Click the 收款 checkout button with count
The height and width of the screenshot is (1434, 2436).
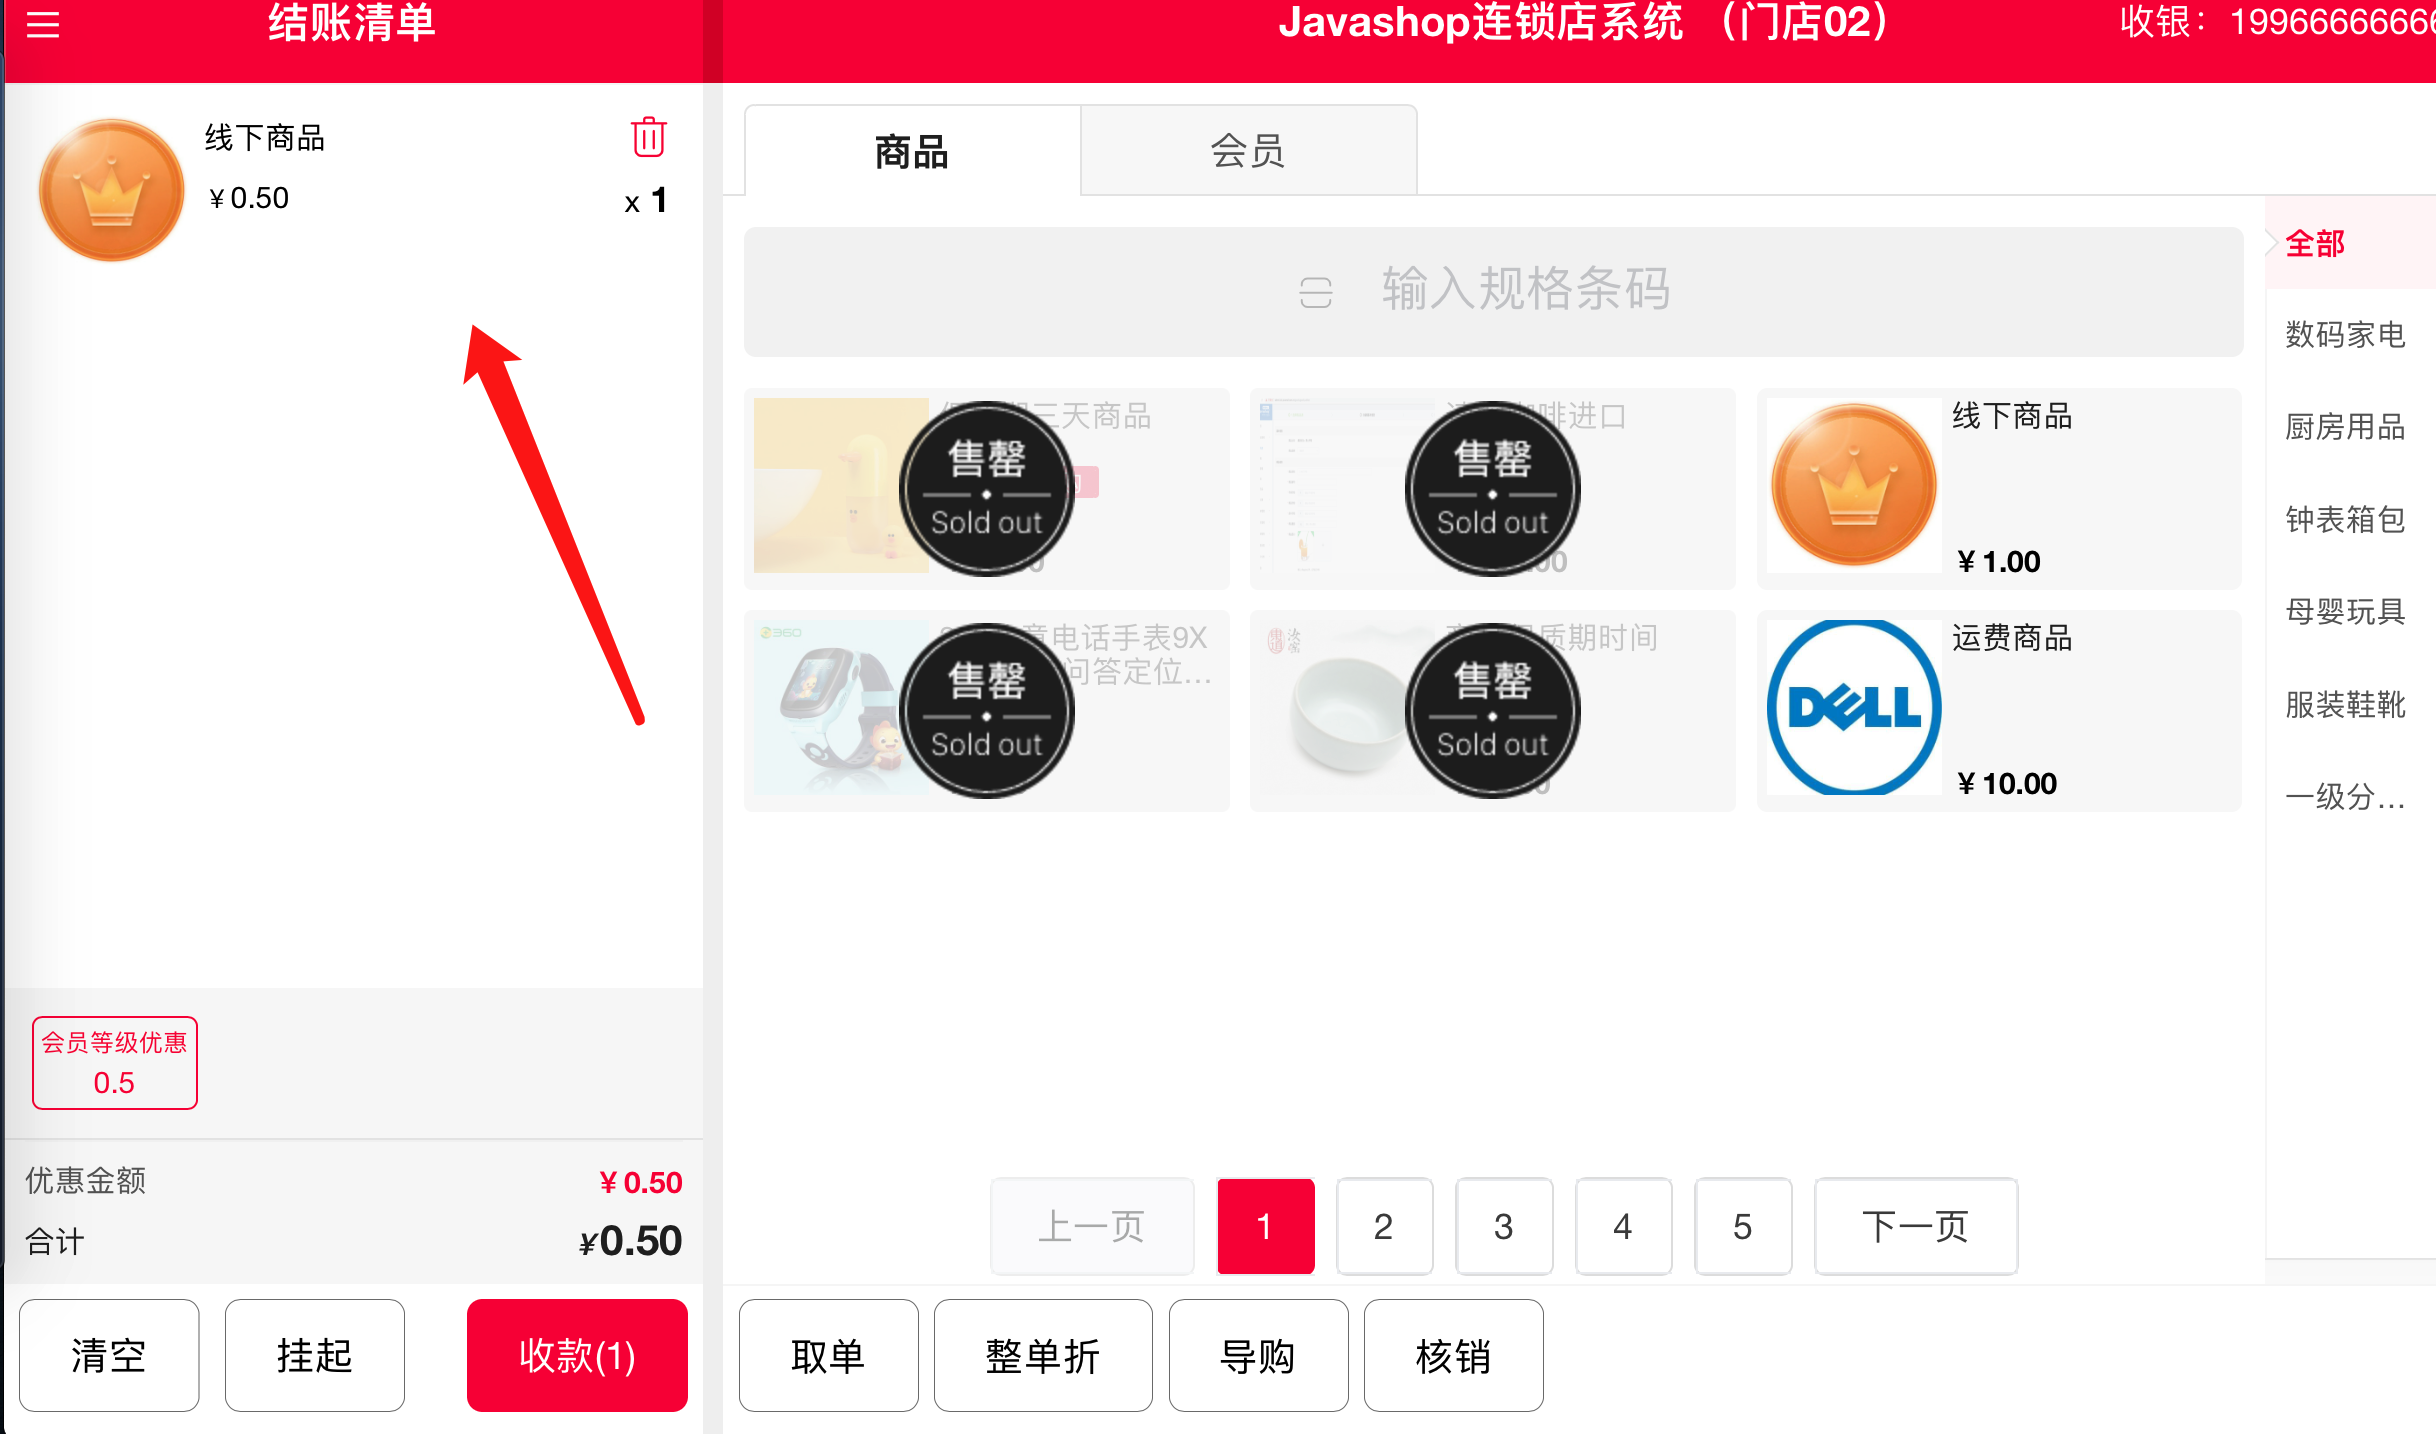(x=575, y=1357)
